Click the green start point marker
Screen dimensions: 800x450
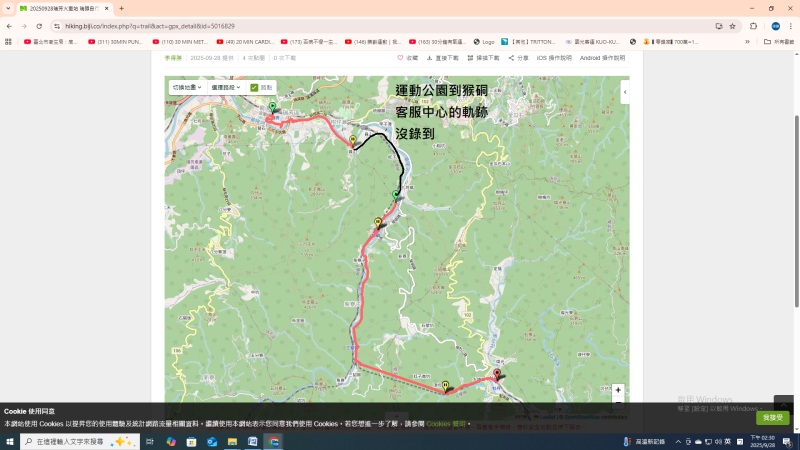(x=272, y=106)
